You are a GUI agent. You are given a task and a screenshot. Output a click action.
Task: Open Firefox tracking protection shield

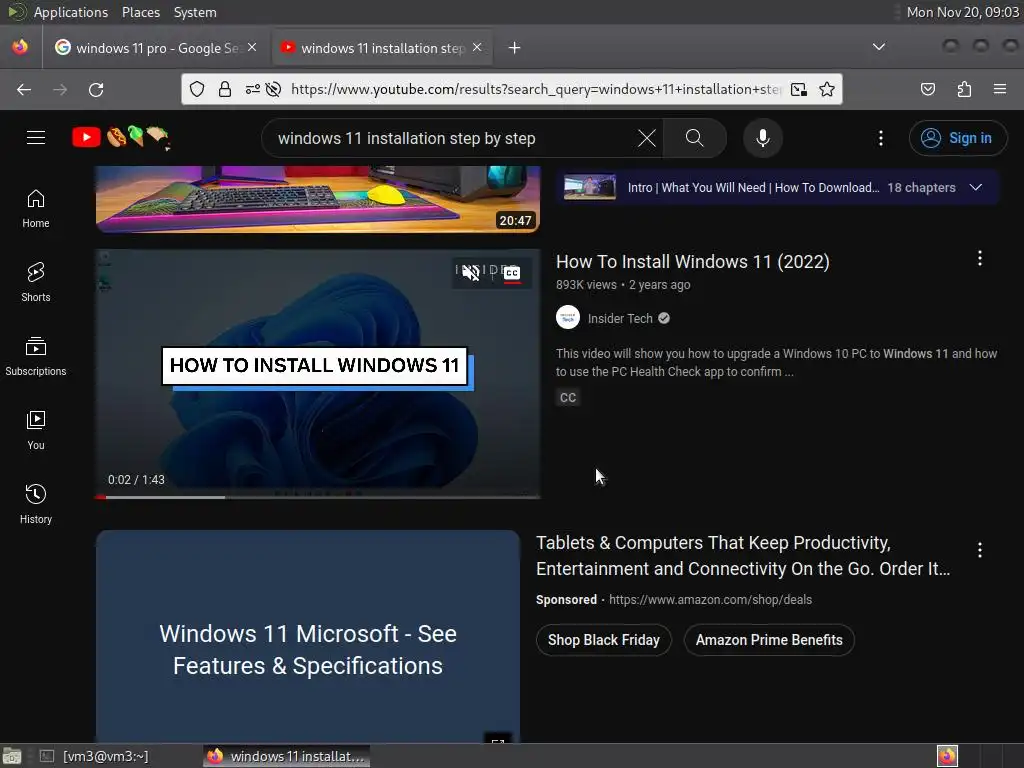click(x=197, y=89)
